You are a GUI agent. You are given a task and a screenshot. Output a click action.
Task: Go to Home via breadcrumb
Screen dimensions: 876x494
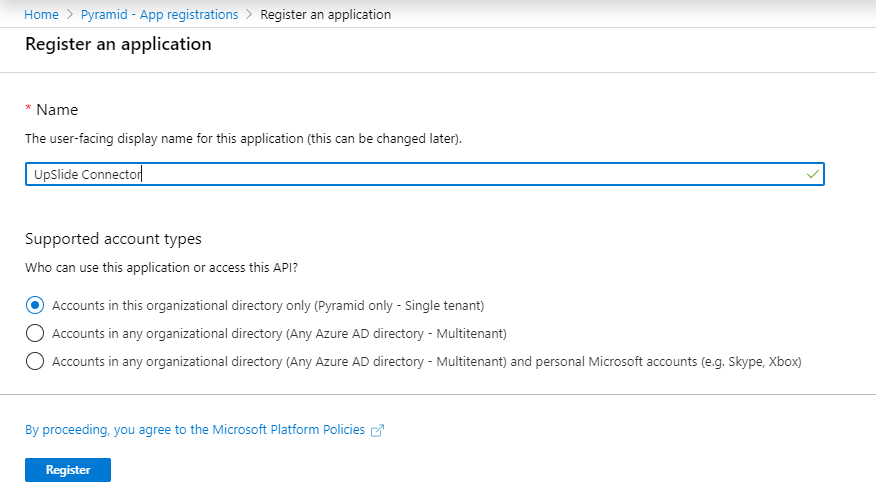(x=41, y=15)
